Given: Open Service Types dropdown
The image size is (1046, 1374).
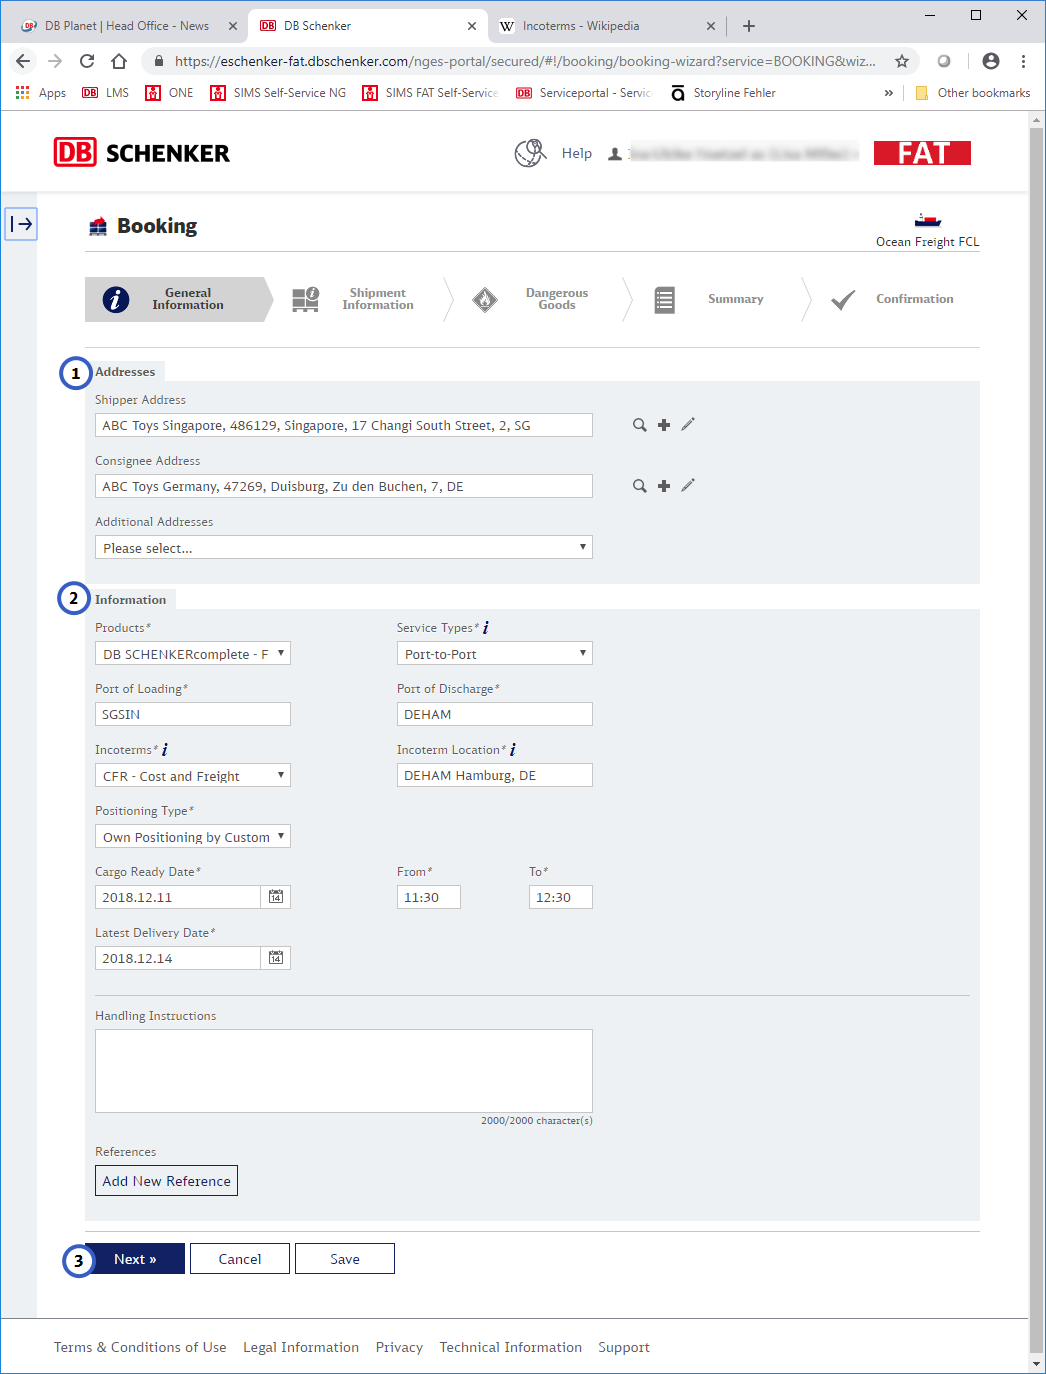Looking at the screenshot, I should [495, 653].
